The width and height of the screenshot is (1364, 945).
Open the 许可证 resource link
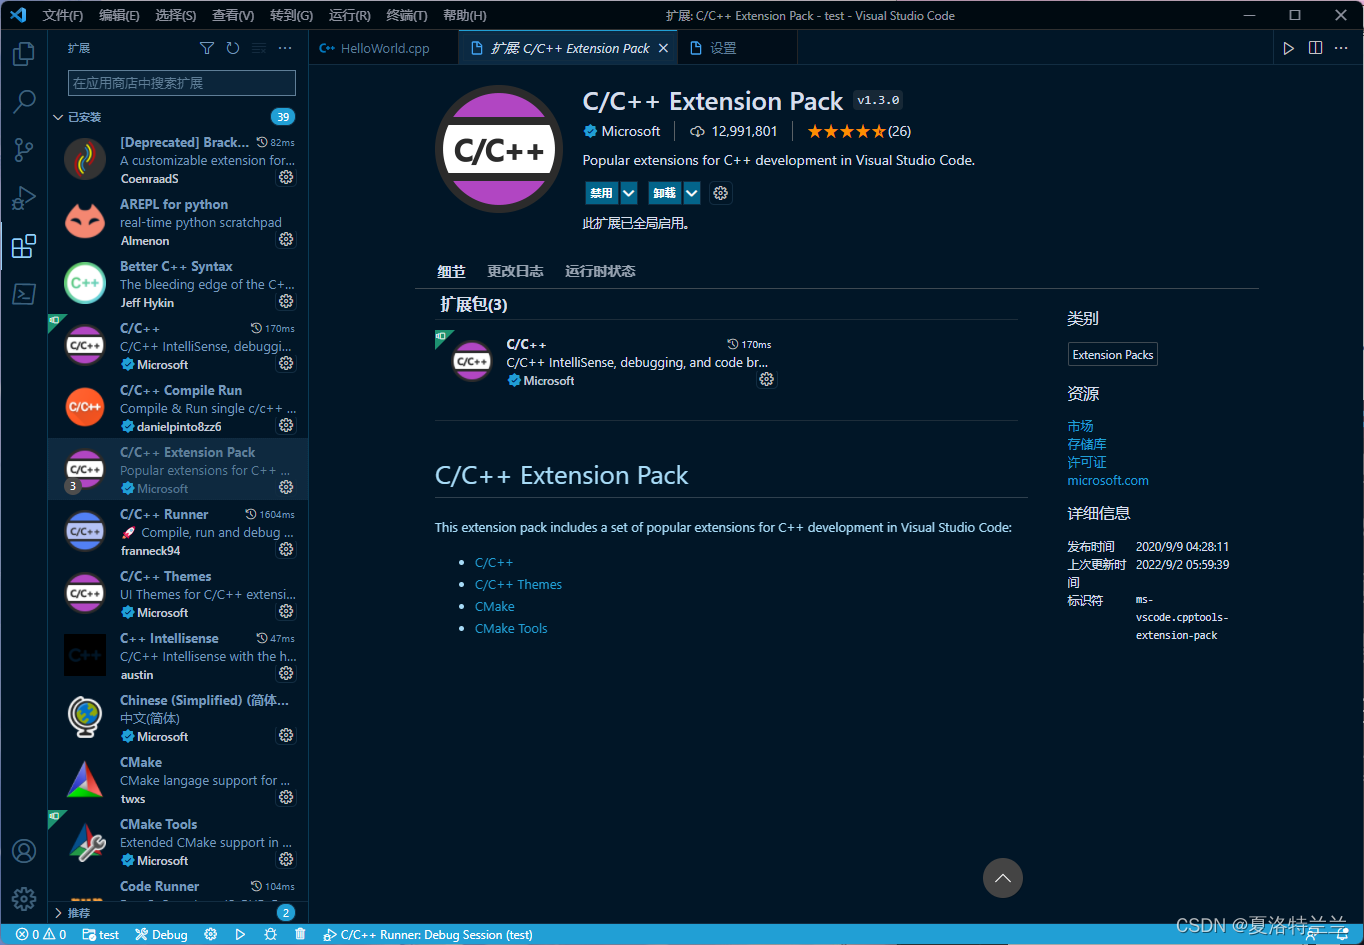[1087, 462]
